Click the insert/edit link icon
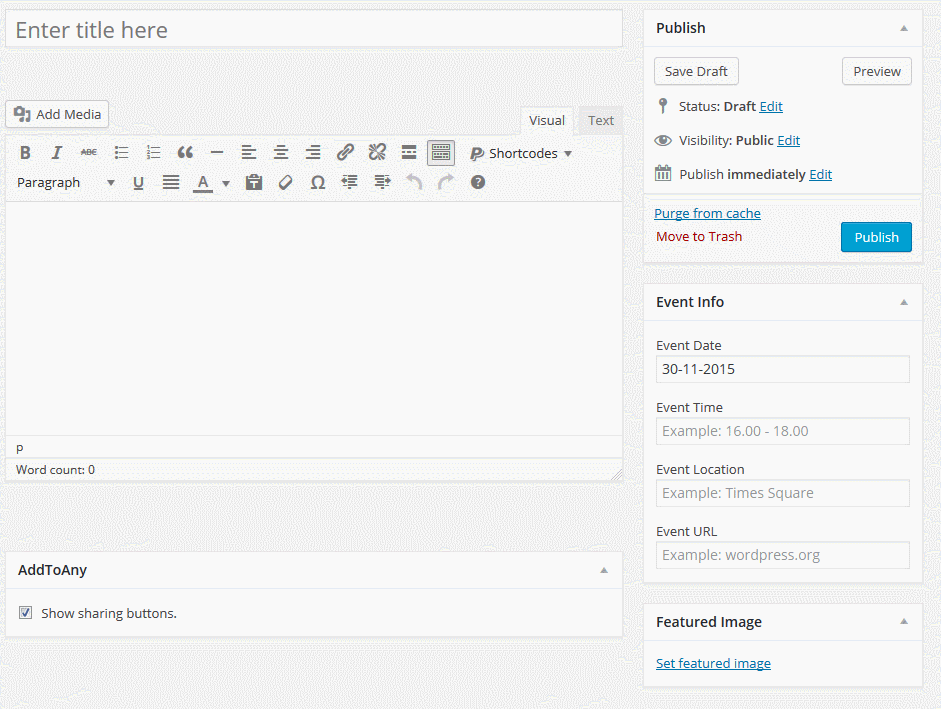Image resolution: width=941 pixels, height=709 pixels. point(345,153)
